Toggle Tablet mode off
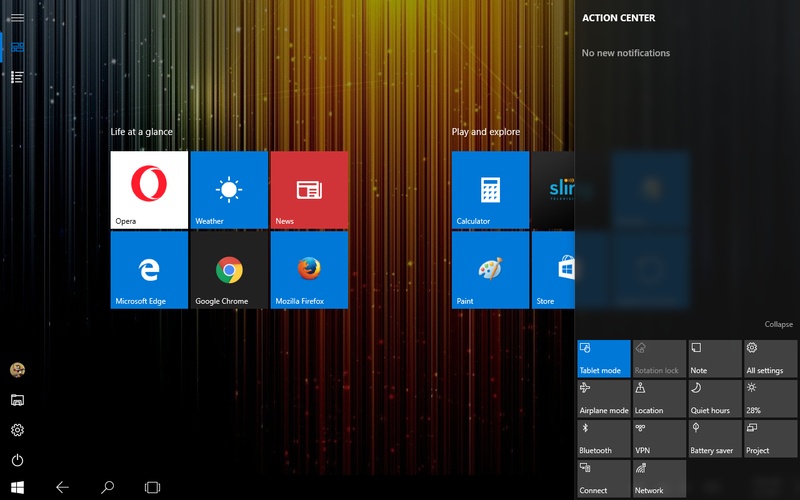Screen dimensions: 800x500 click(604, 358)
